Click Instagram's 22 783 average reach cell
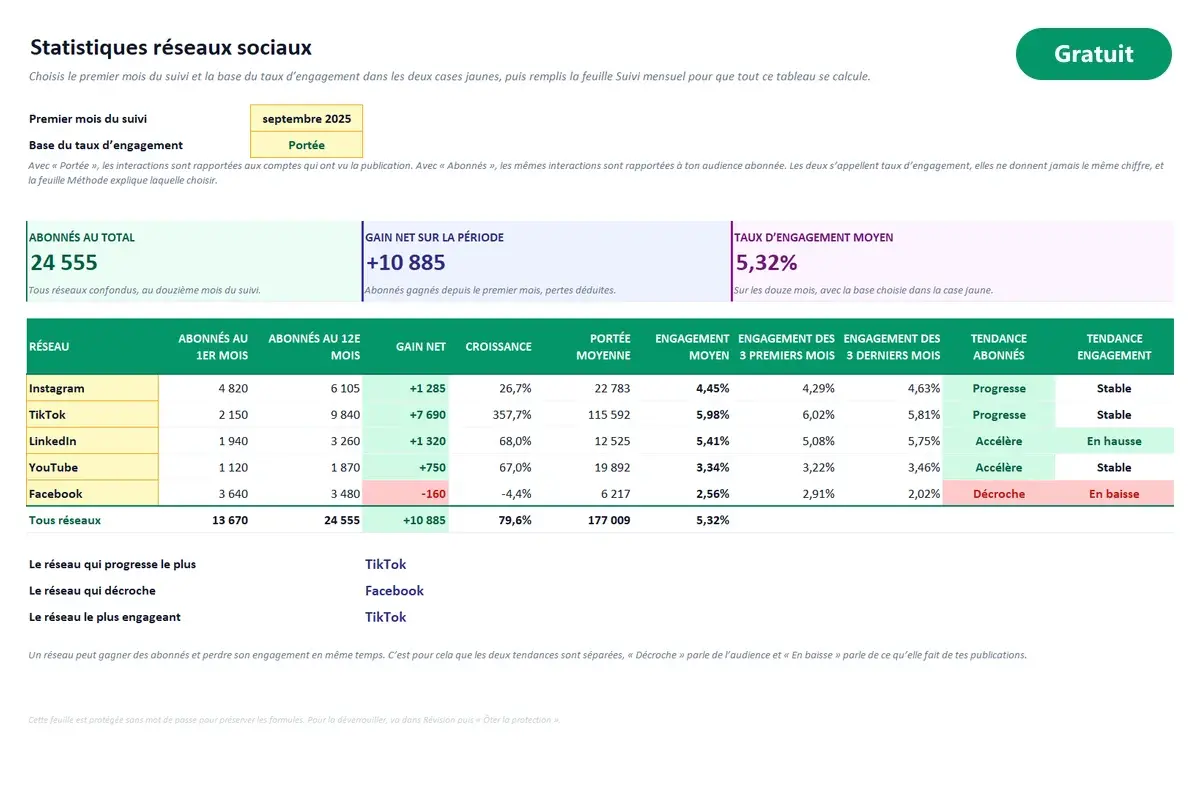This screenshot has width=1200, height=800. (x=585, y=388)
